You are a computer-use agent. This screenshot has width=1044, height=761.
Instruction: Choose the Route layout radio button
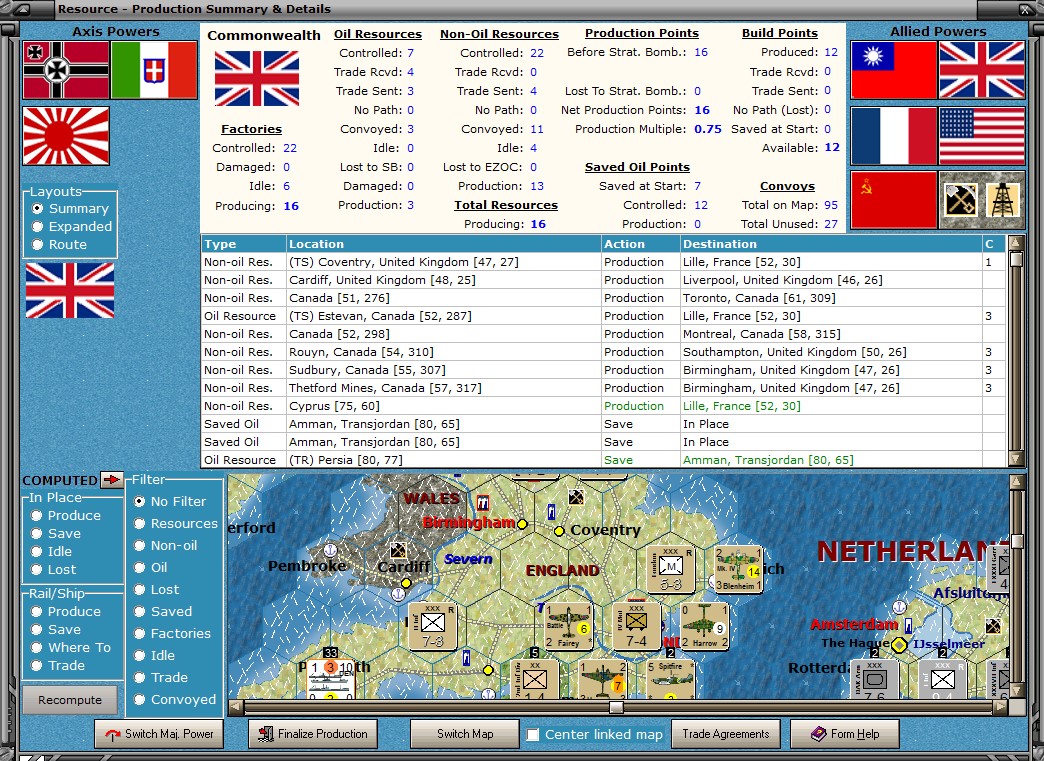point(38,245)
